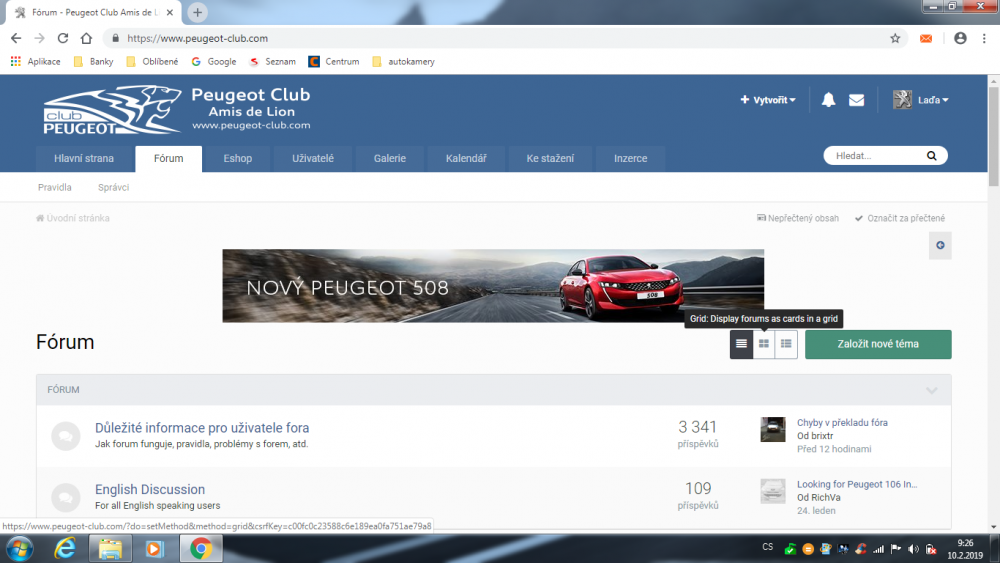Open the Google bookmark
The width and height of the screenshot is (1000, 563).
point(214,61)
